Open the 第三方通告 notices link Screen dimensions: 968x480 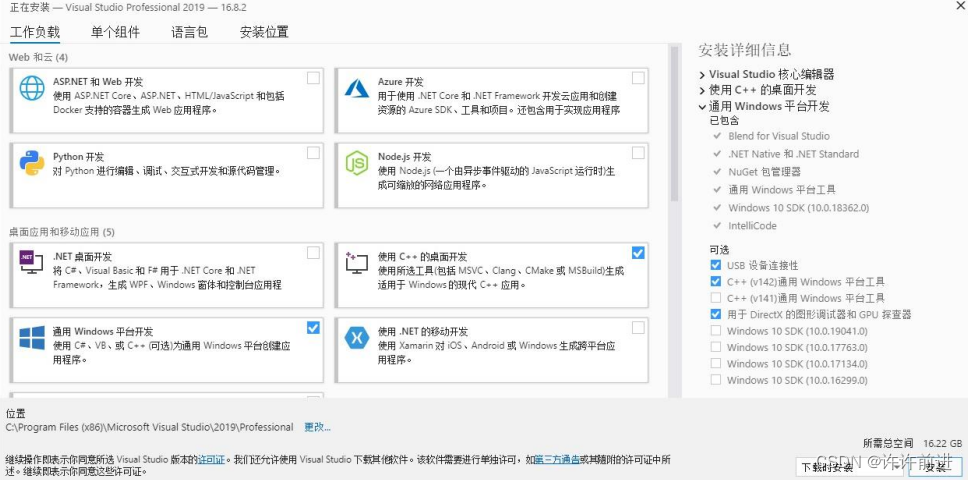(557, 460)
